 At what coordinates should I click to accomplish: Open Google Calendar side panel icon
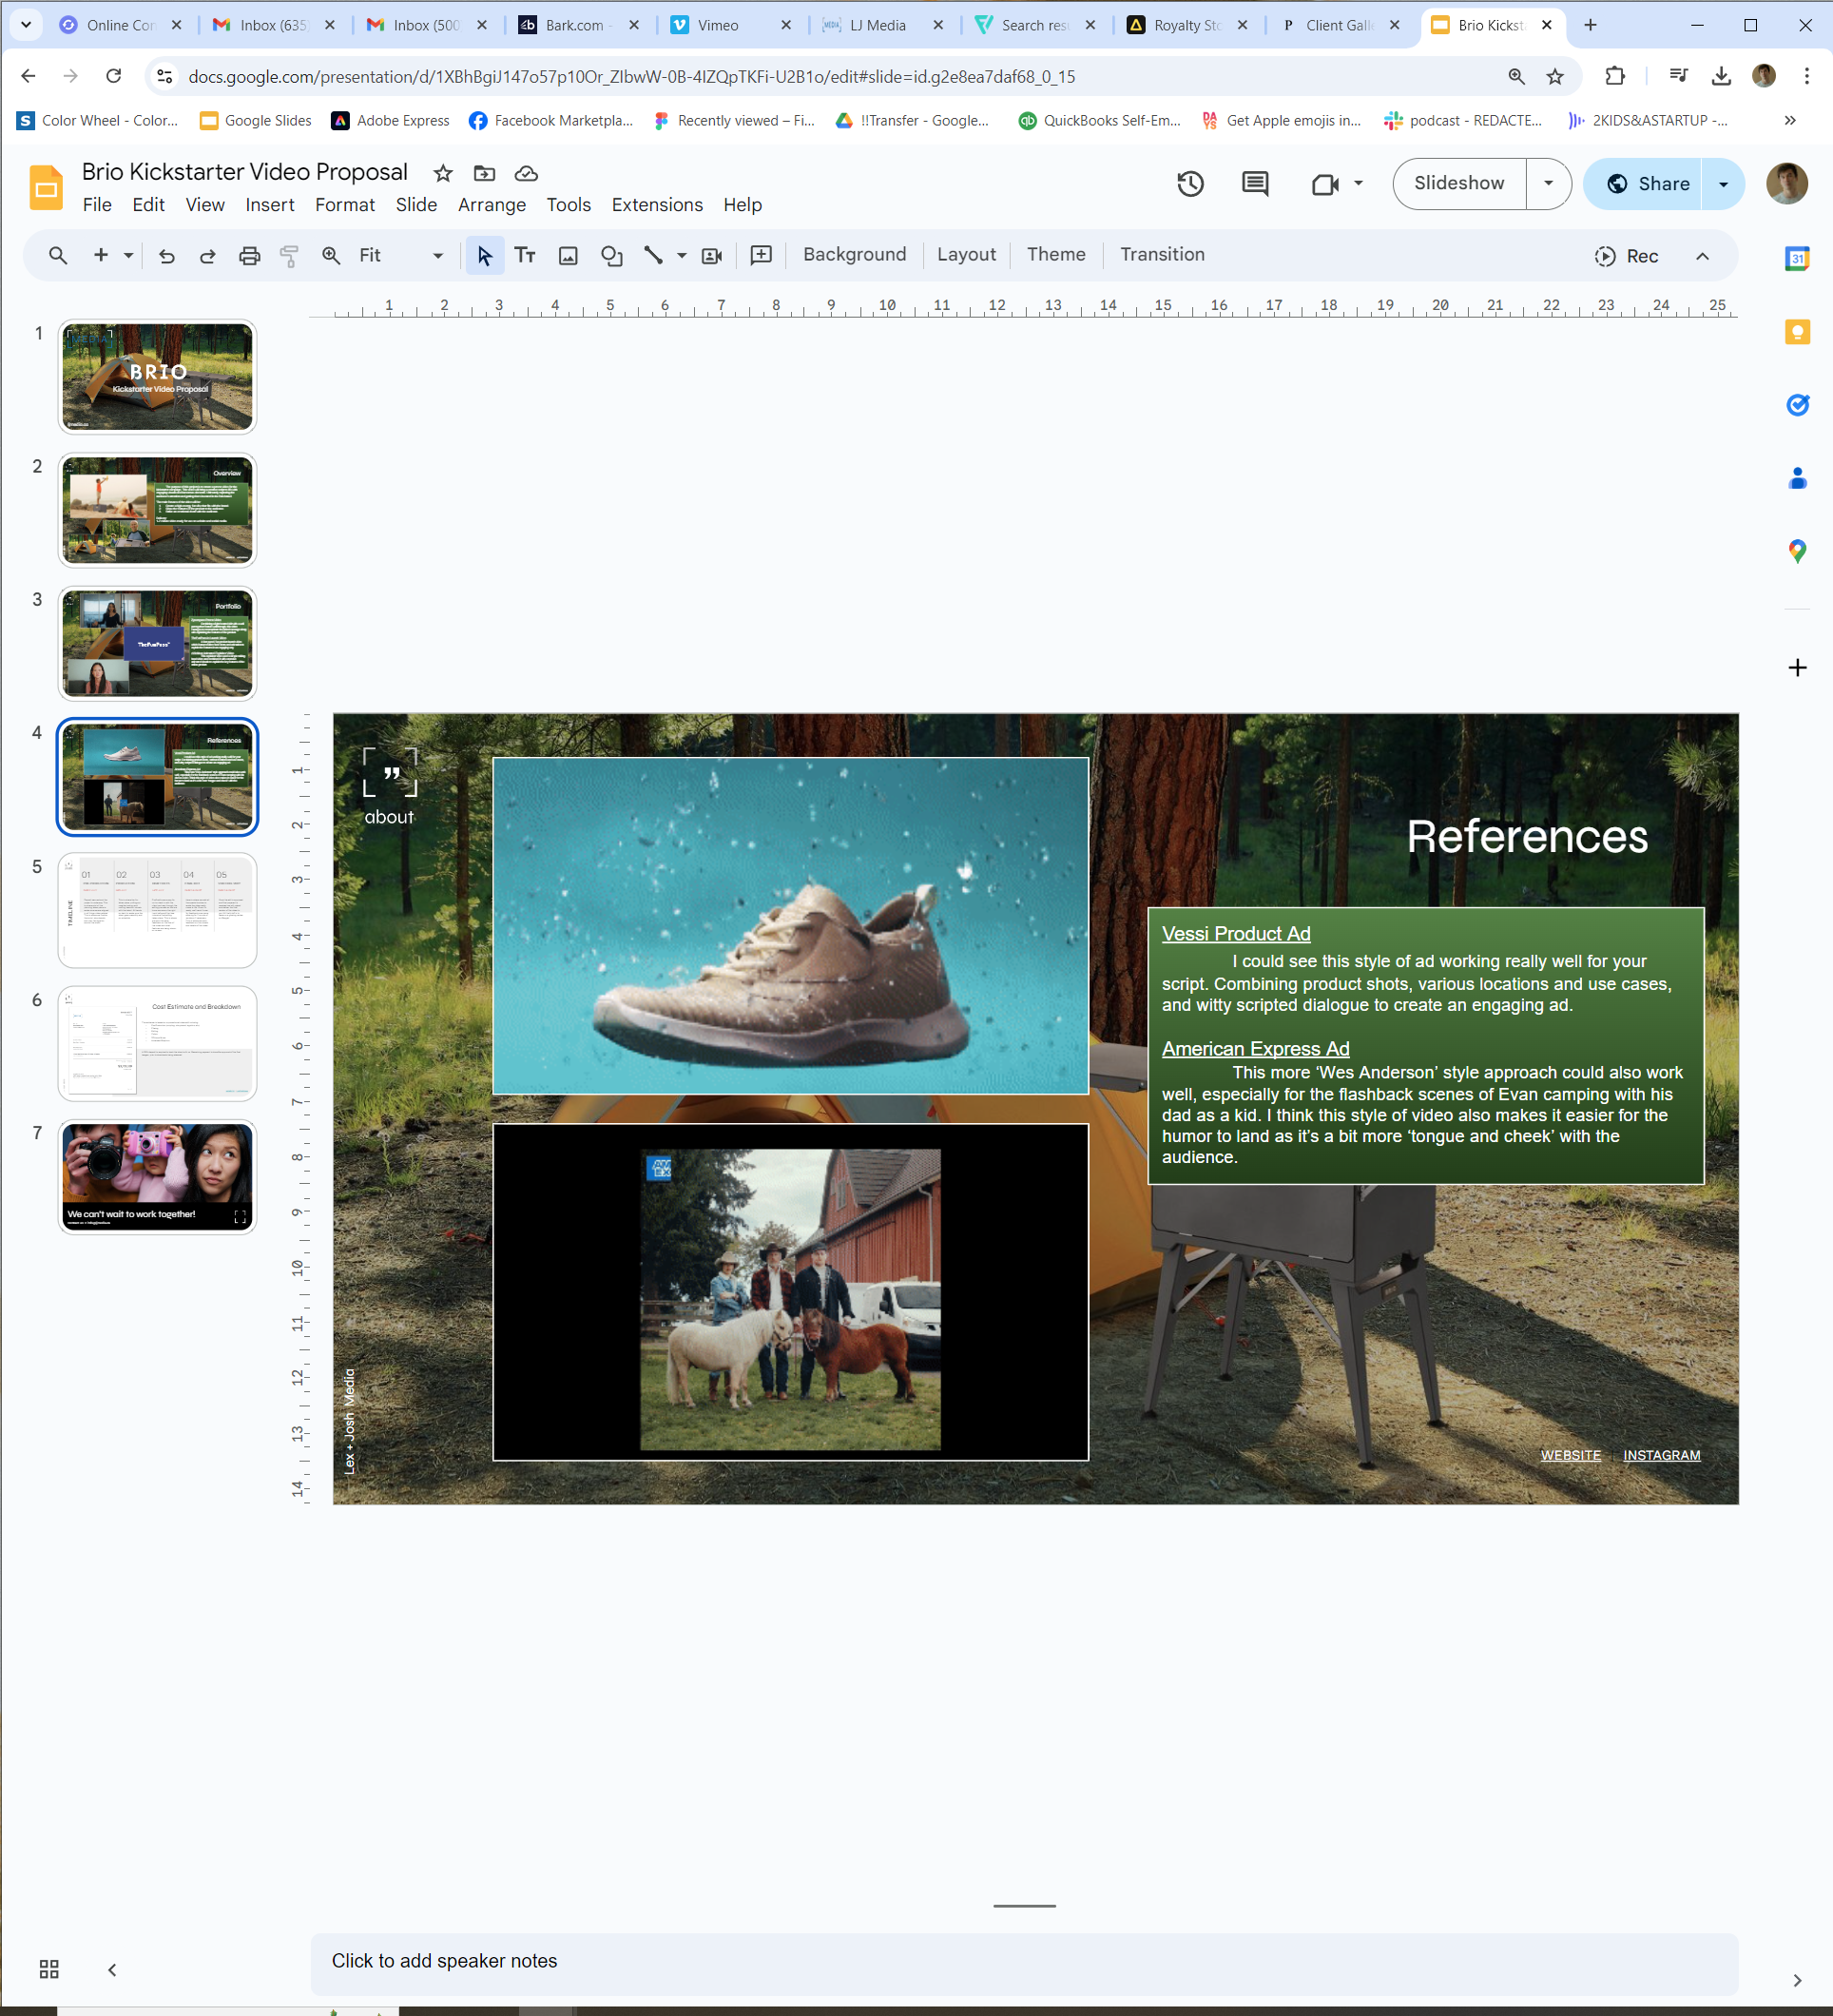pyautogui.click(x=1797, y=259)
